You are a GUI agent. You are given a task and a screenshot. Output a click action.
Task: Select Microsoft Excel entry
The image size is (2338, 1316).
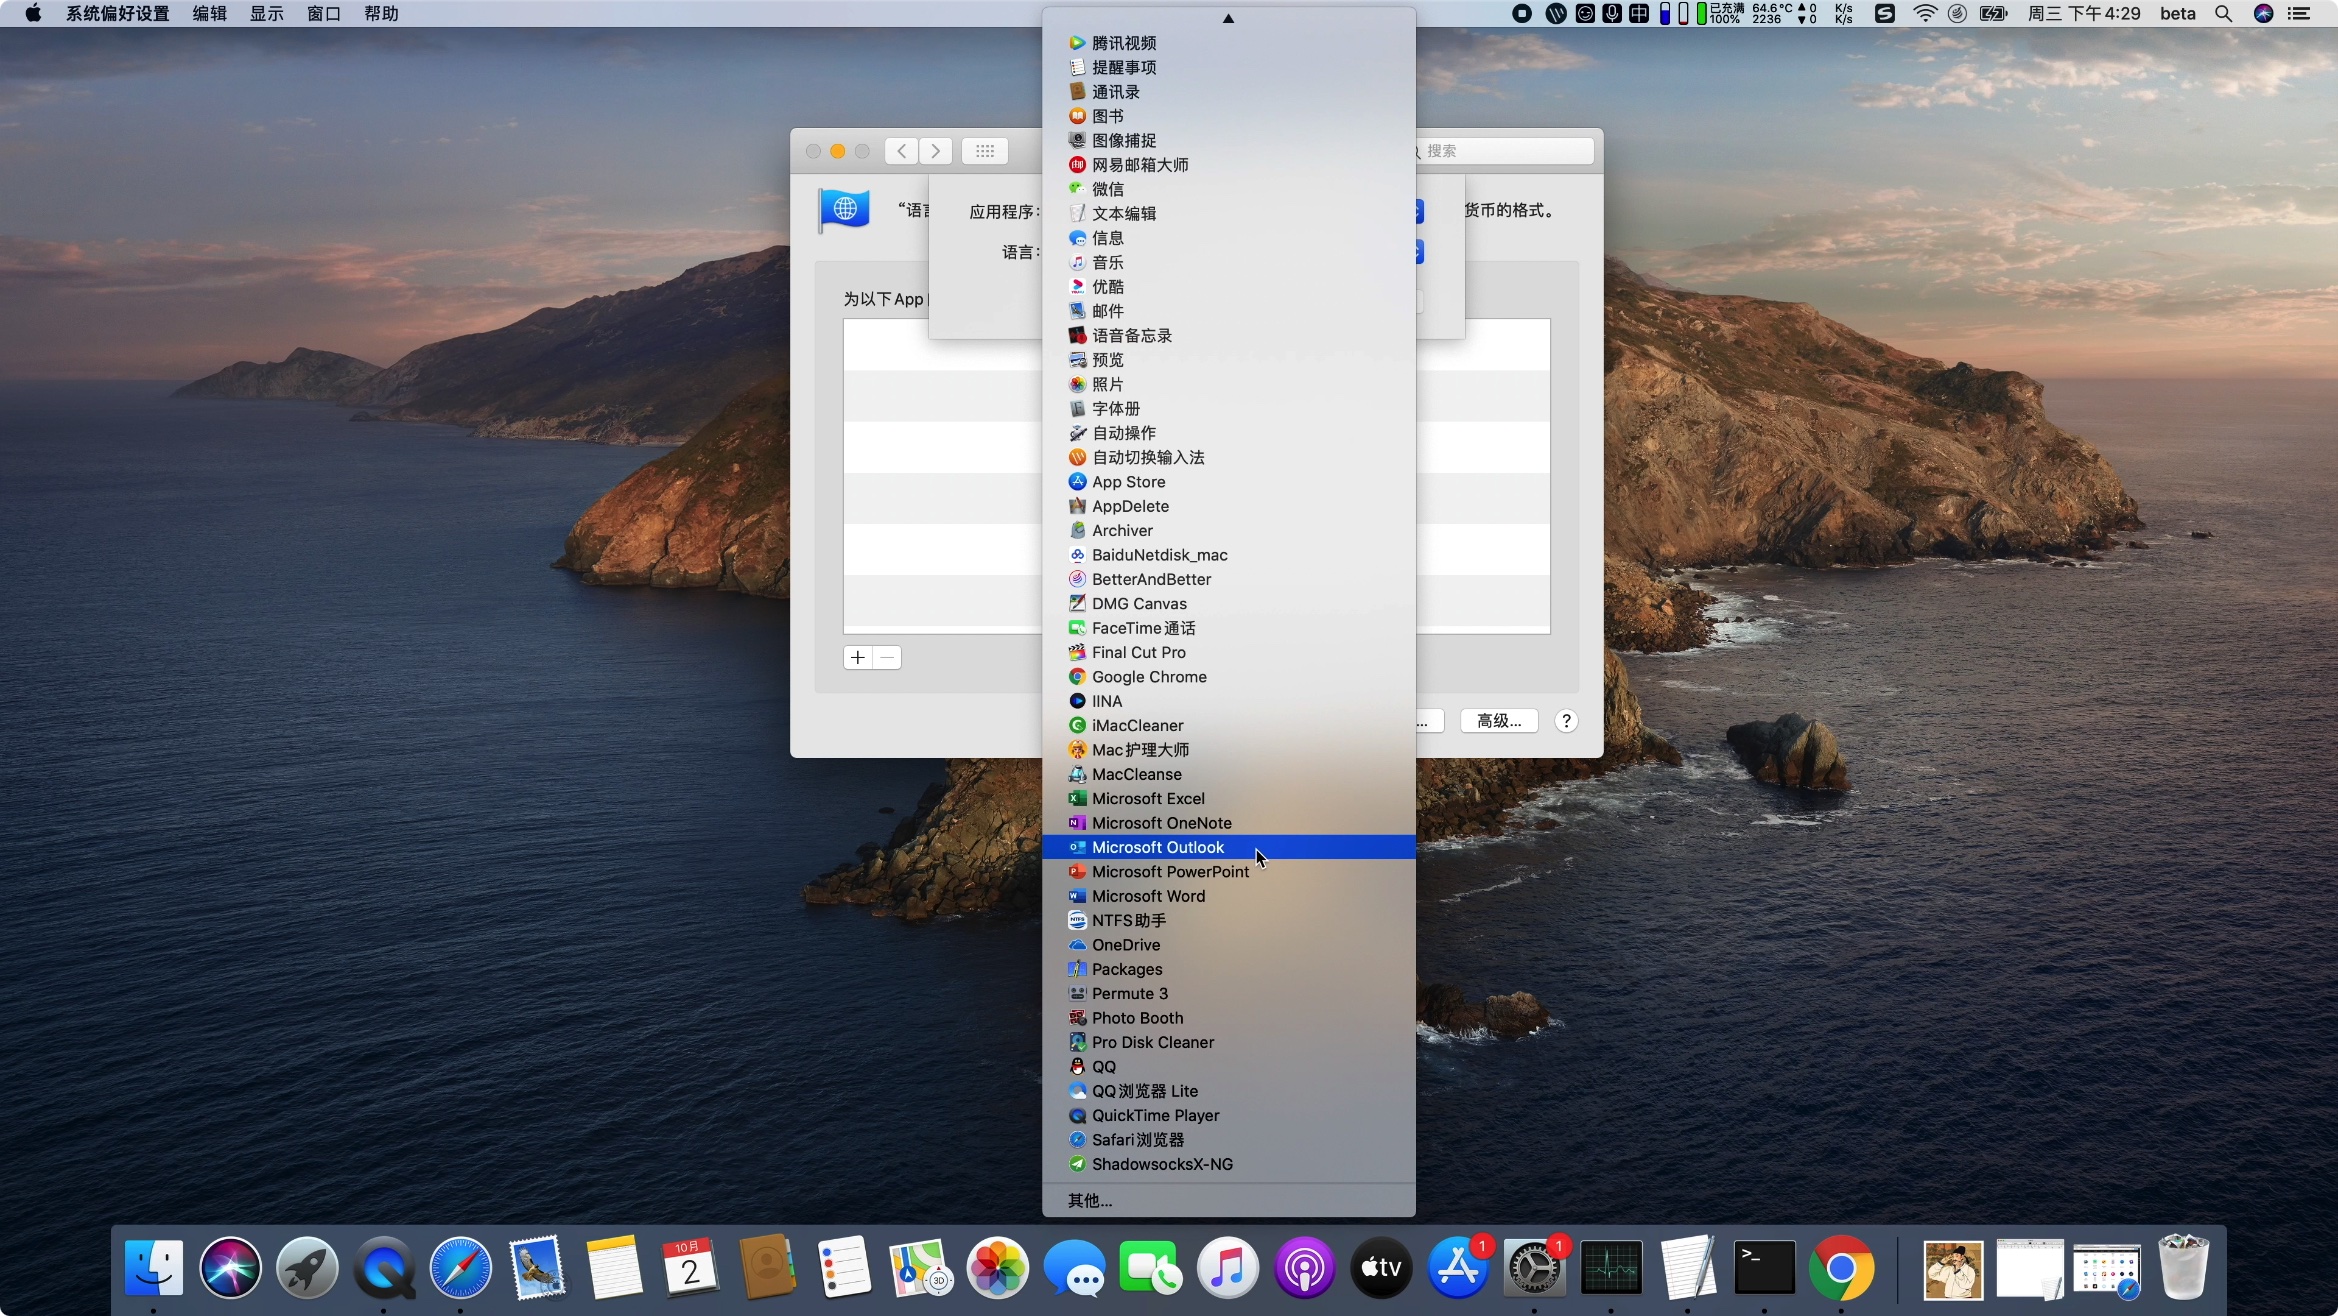(x=1228, y=798)
